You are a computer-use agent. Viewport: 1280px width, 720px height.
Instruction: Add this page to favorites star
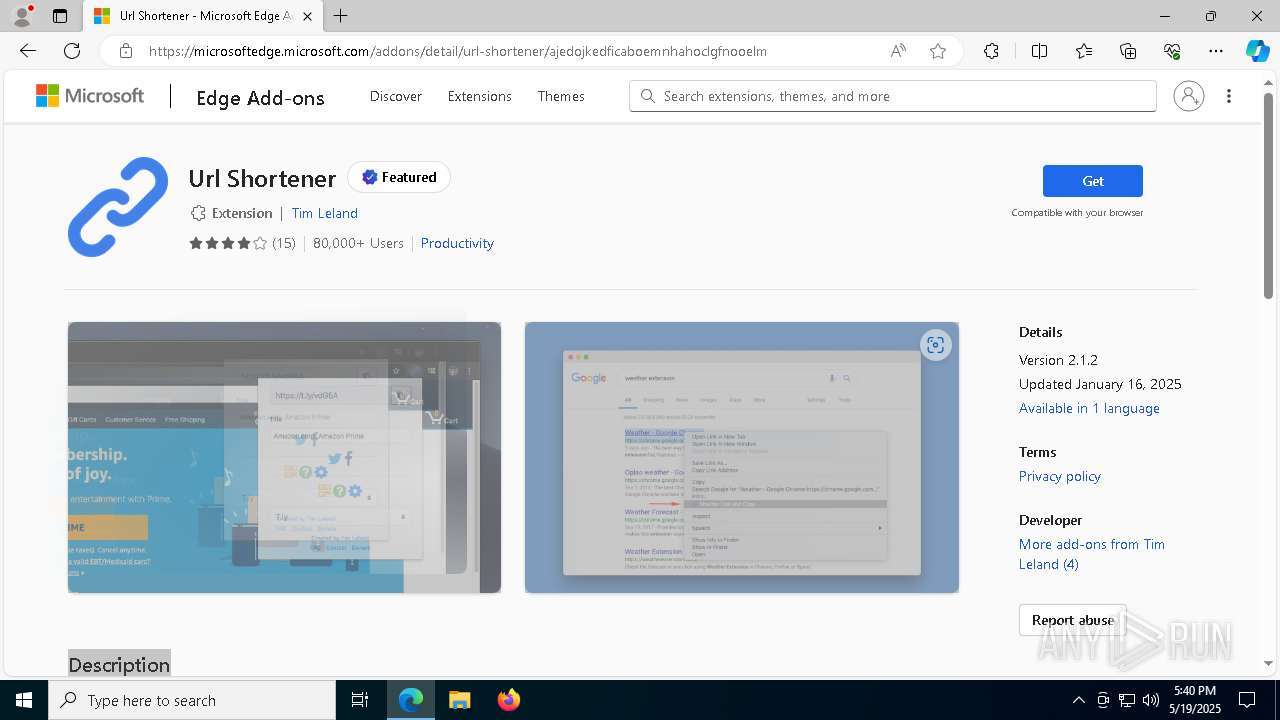938,51
